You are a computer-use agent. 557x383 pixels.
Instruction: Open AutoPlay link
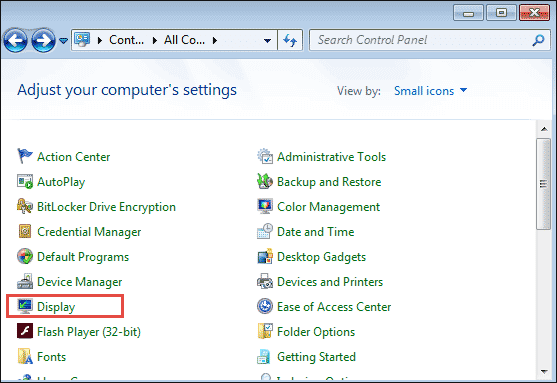tap(61, 182)
